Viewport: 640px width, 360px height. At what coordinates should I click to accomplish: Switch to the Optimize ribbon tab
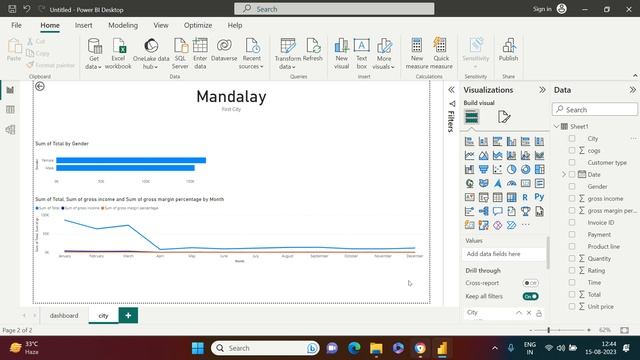198,25
